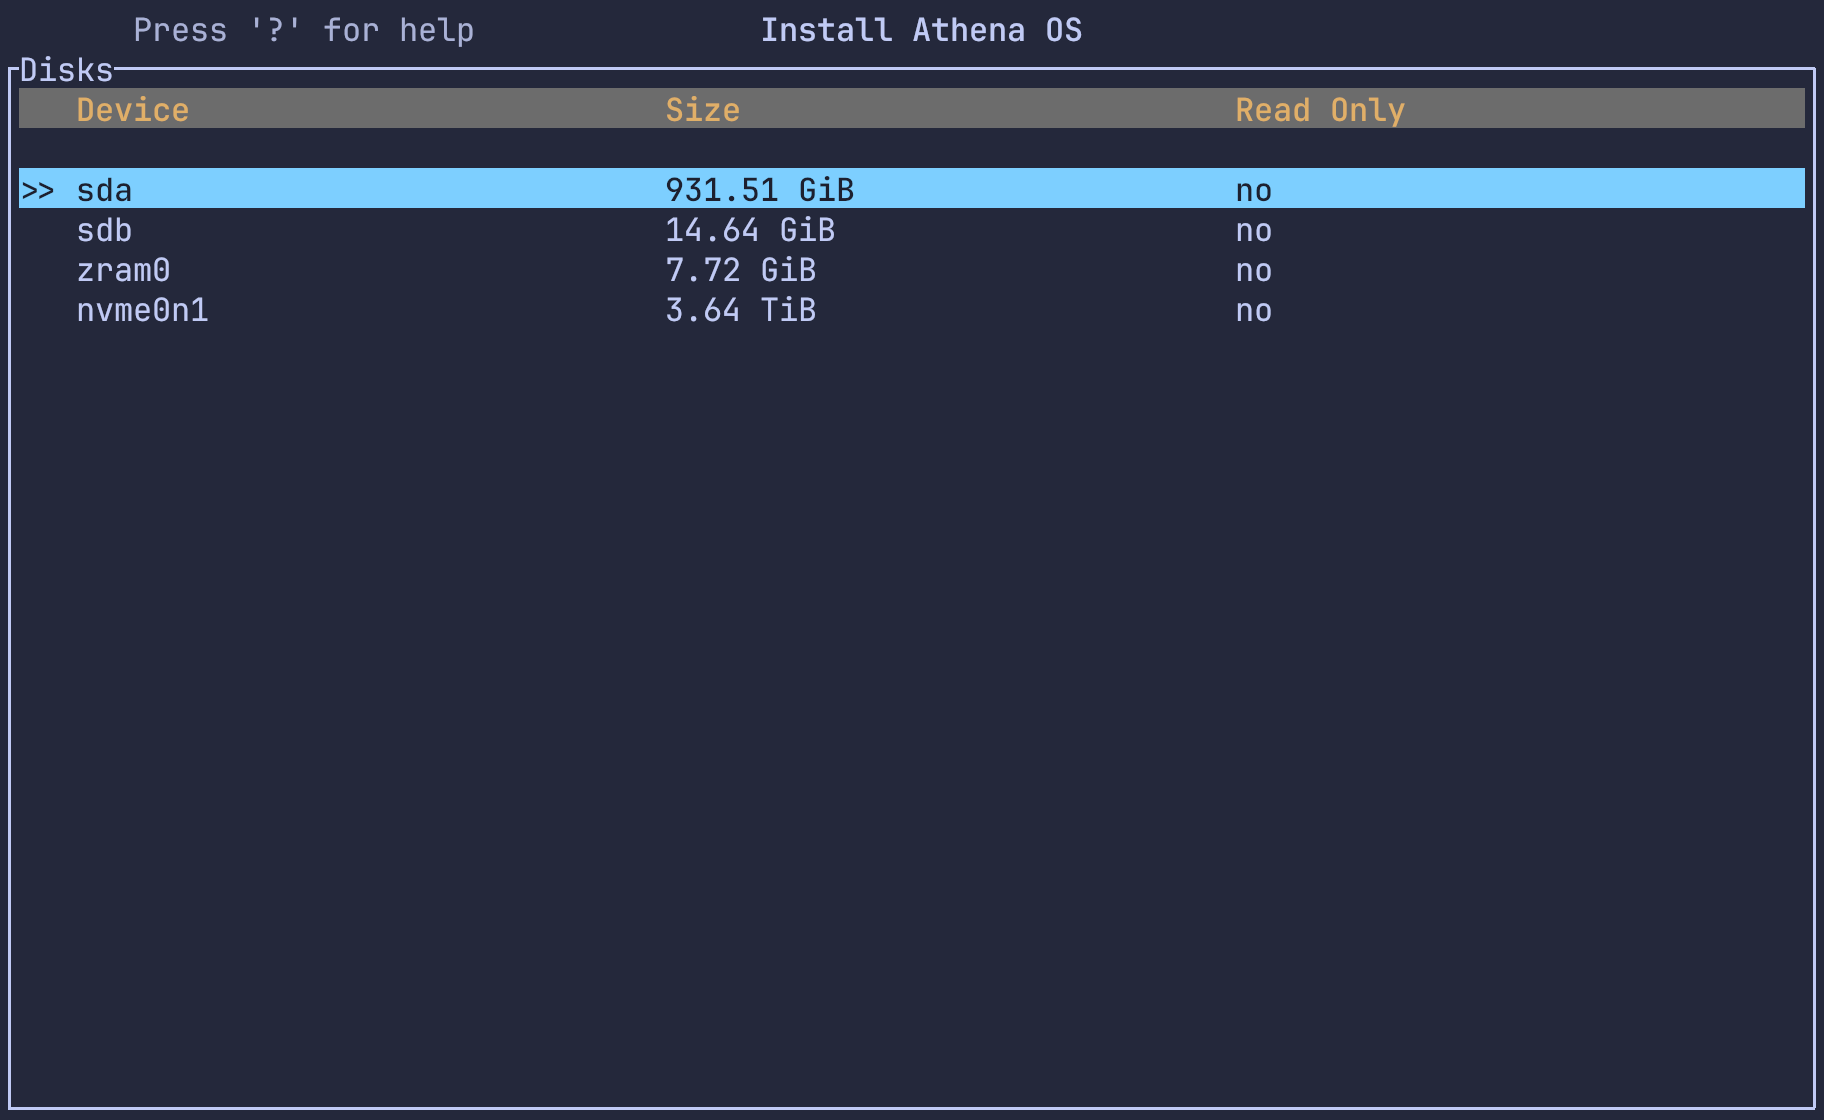Click the 'no' Read Only value for sda
Image resolution: width=1824 pixels, height=1120 pixels.
[x=1254, y=190]
